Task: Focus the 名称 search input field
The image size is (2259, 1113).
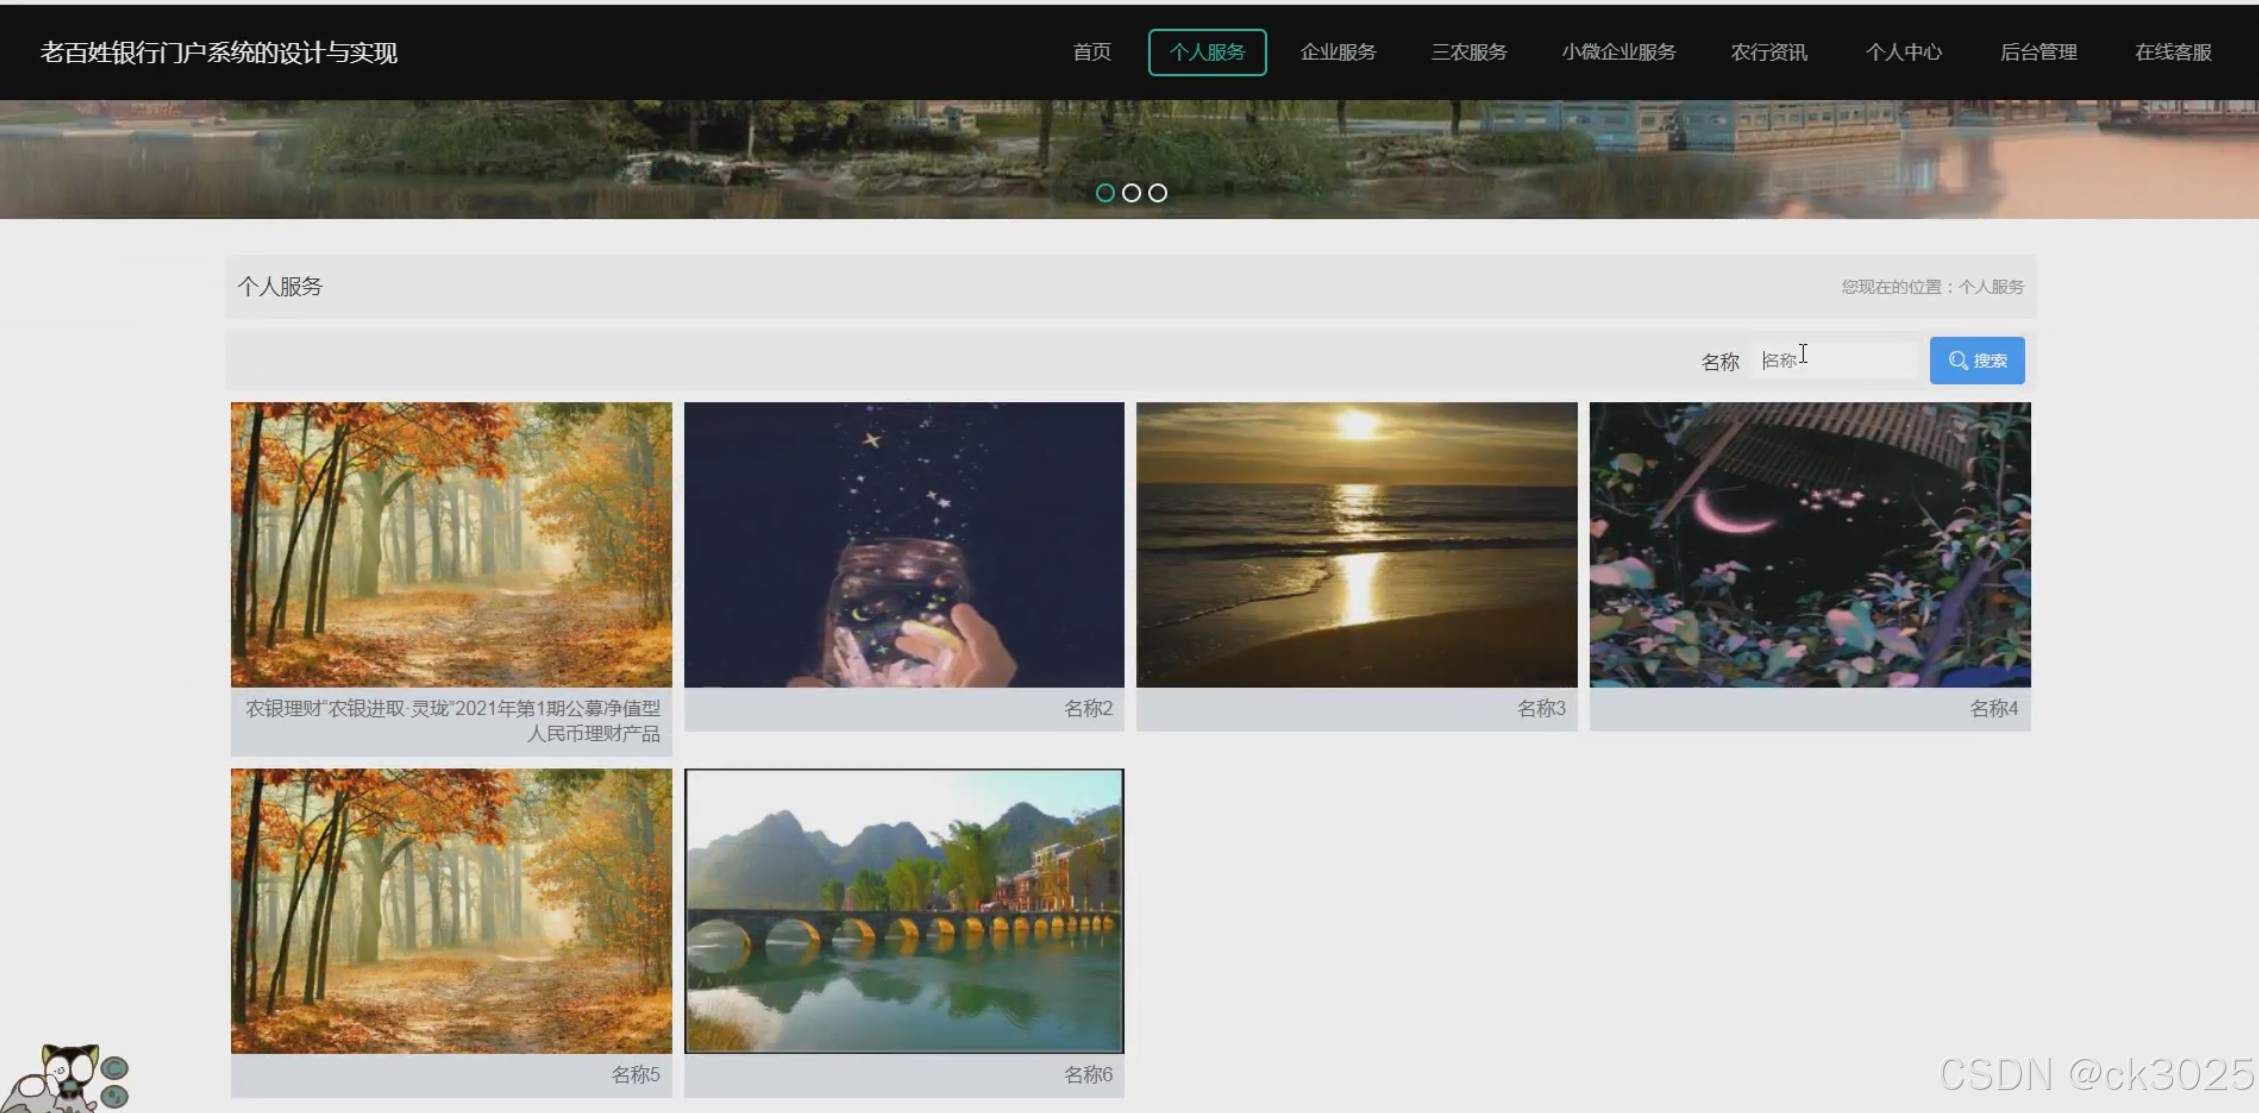Action: tap(1837, 360)
